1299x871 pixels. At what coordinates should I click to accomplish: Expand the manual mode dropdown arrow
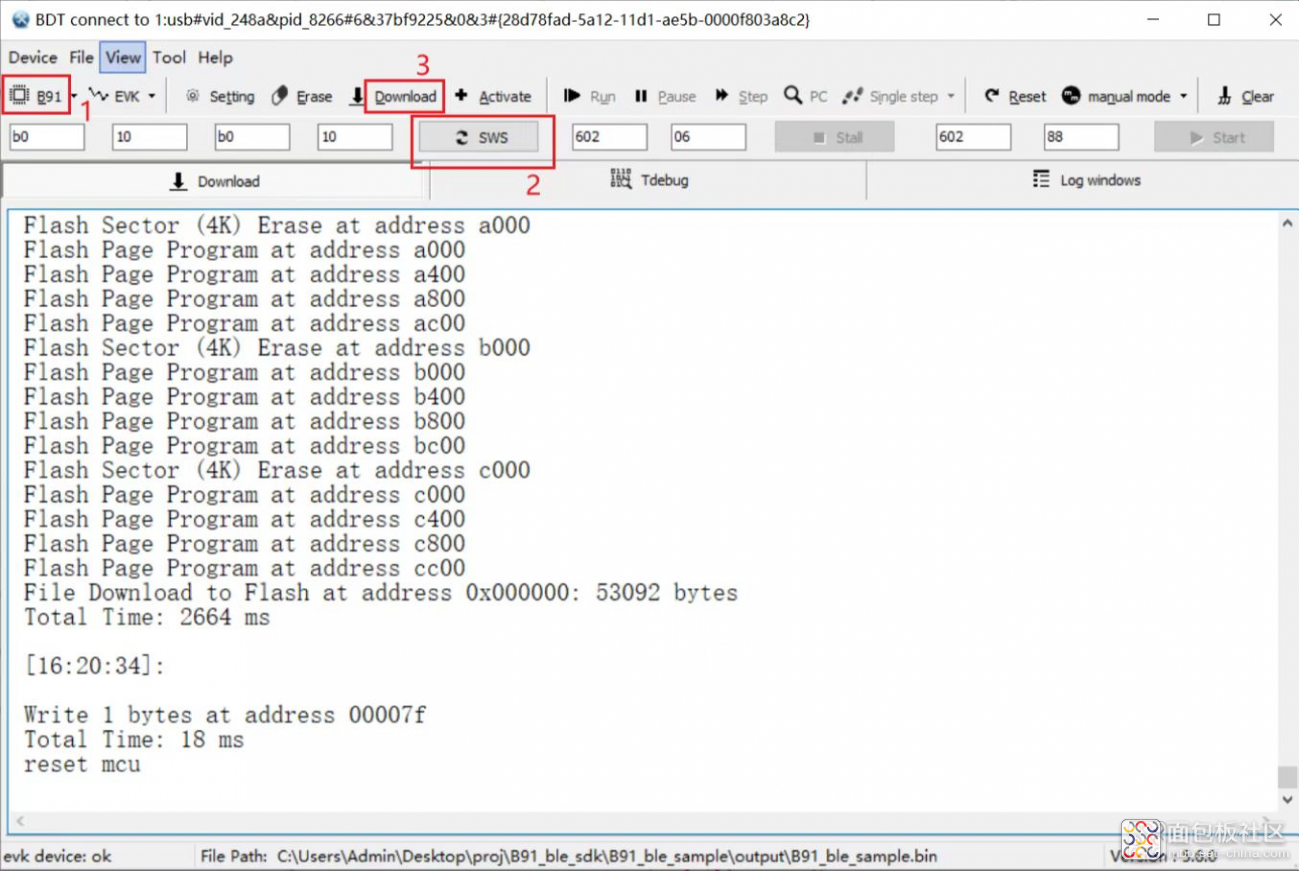1184,96
